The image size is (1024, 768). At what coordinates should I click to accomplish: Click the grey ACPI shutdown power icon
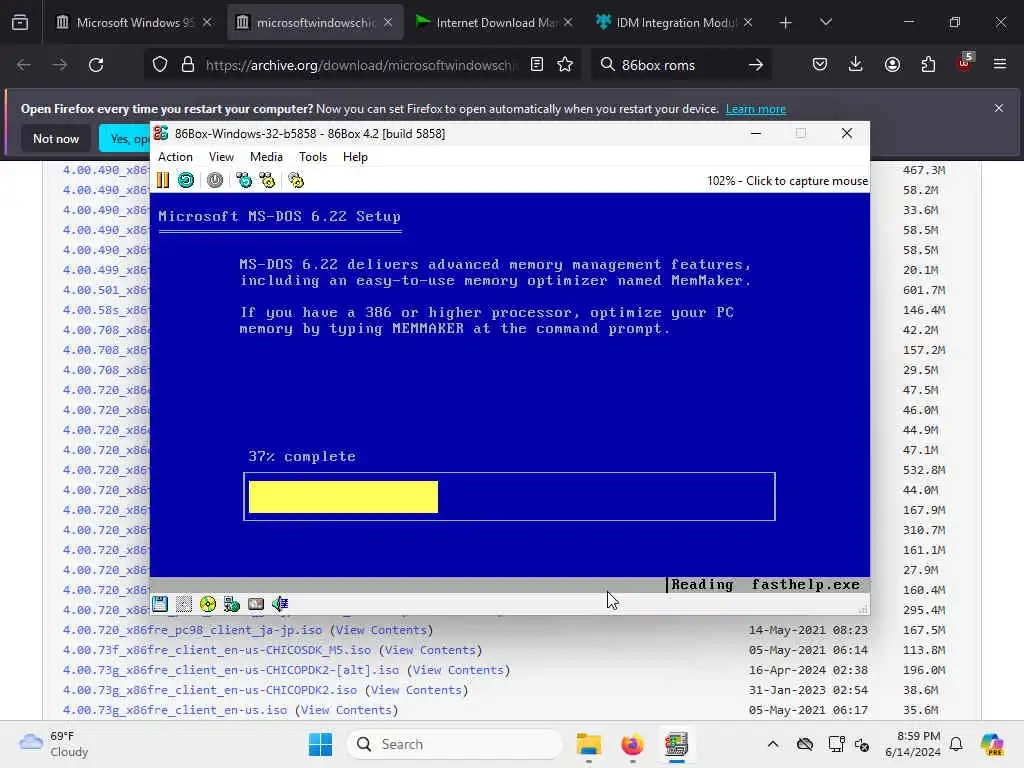pos(215,180)
